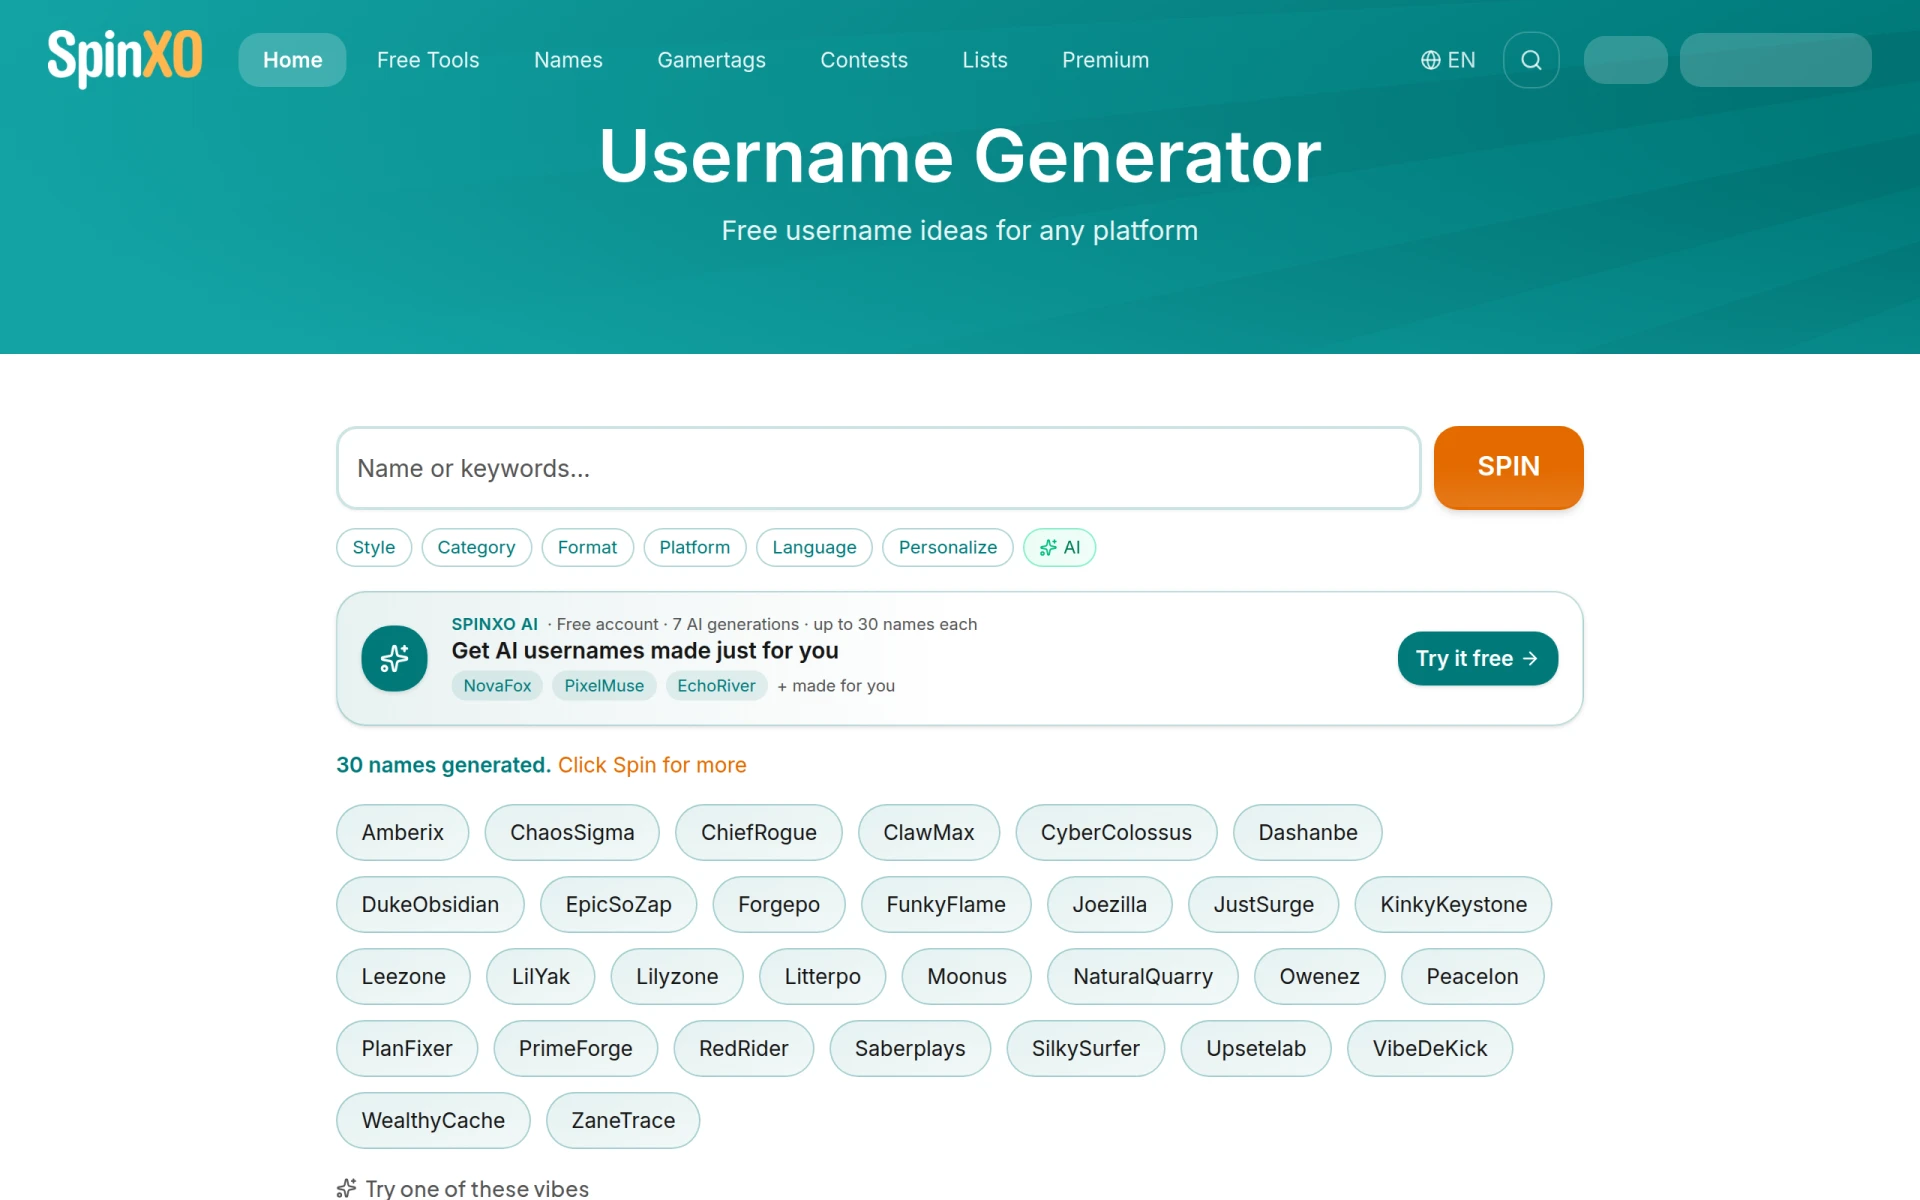
Task: Click the Try it free button
Action: click(x=1477, y=658)
